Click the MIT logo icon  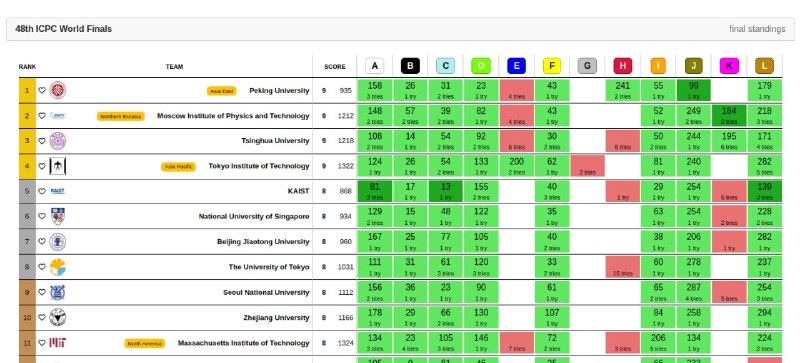pos(58,343)
